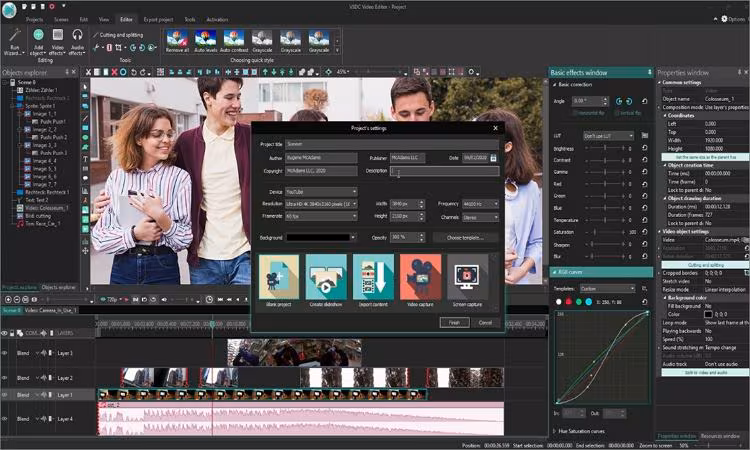Pick the Video capture project option
Screen dimensions: 750x450
click(x=420, y=276)
